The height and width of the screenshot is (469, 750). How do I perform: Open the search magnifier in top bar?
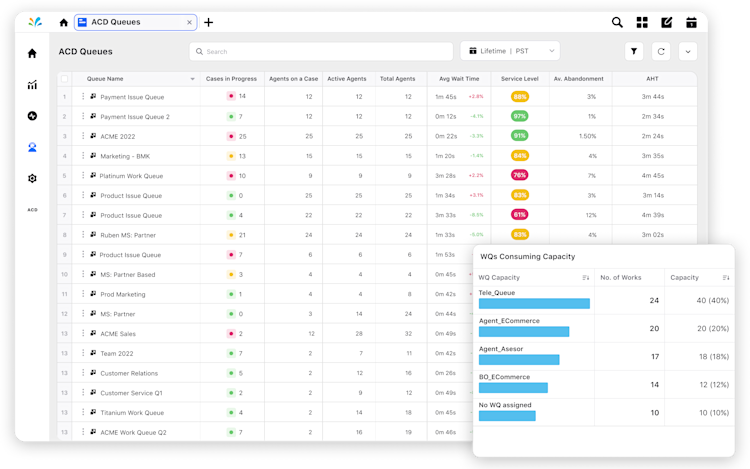[617, 22]
